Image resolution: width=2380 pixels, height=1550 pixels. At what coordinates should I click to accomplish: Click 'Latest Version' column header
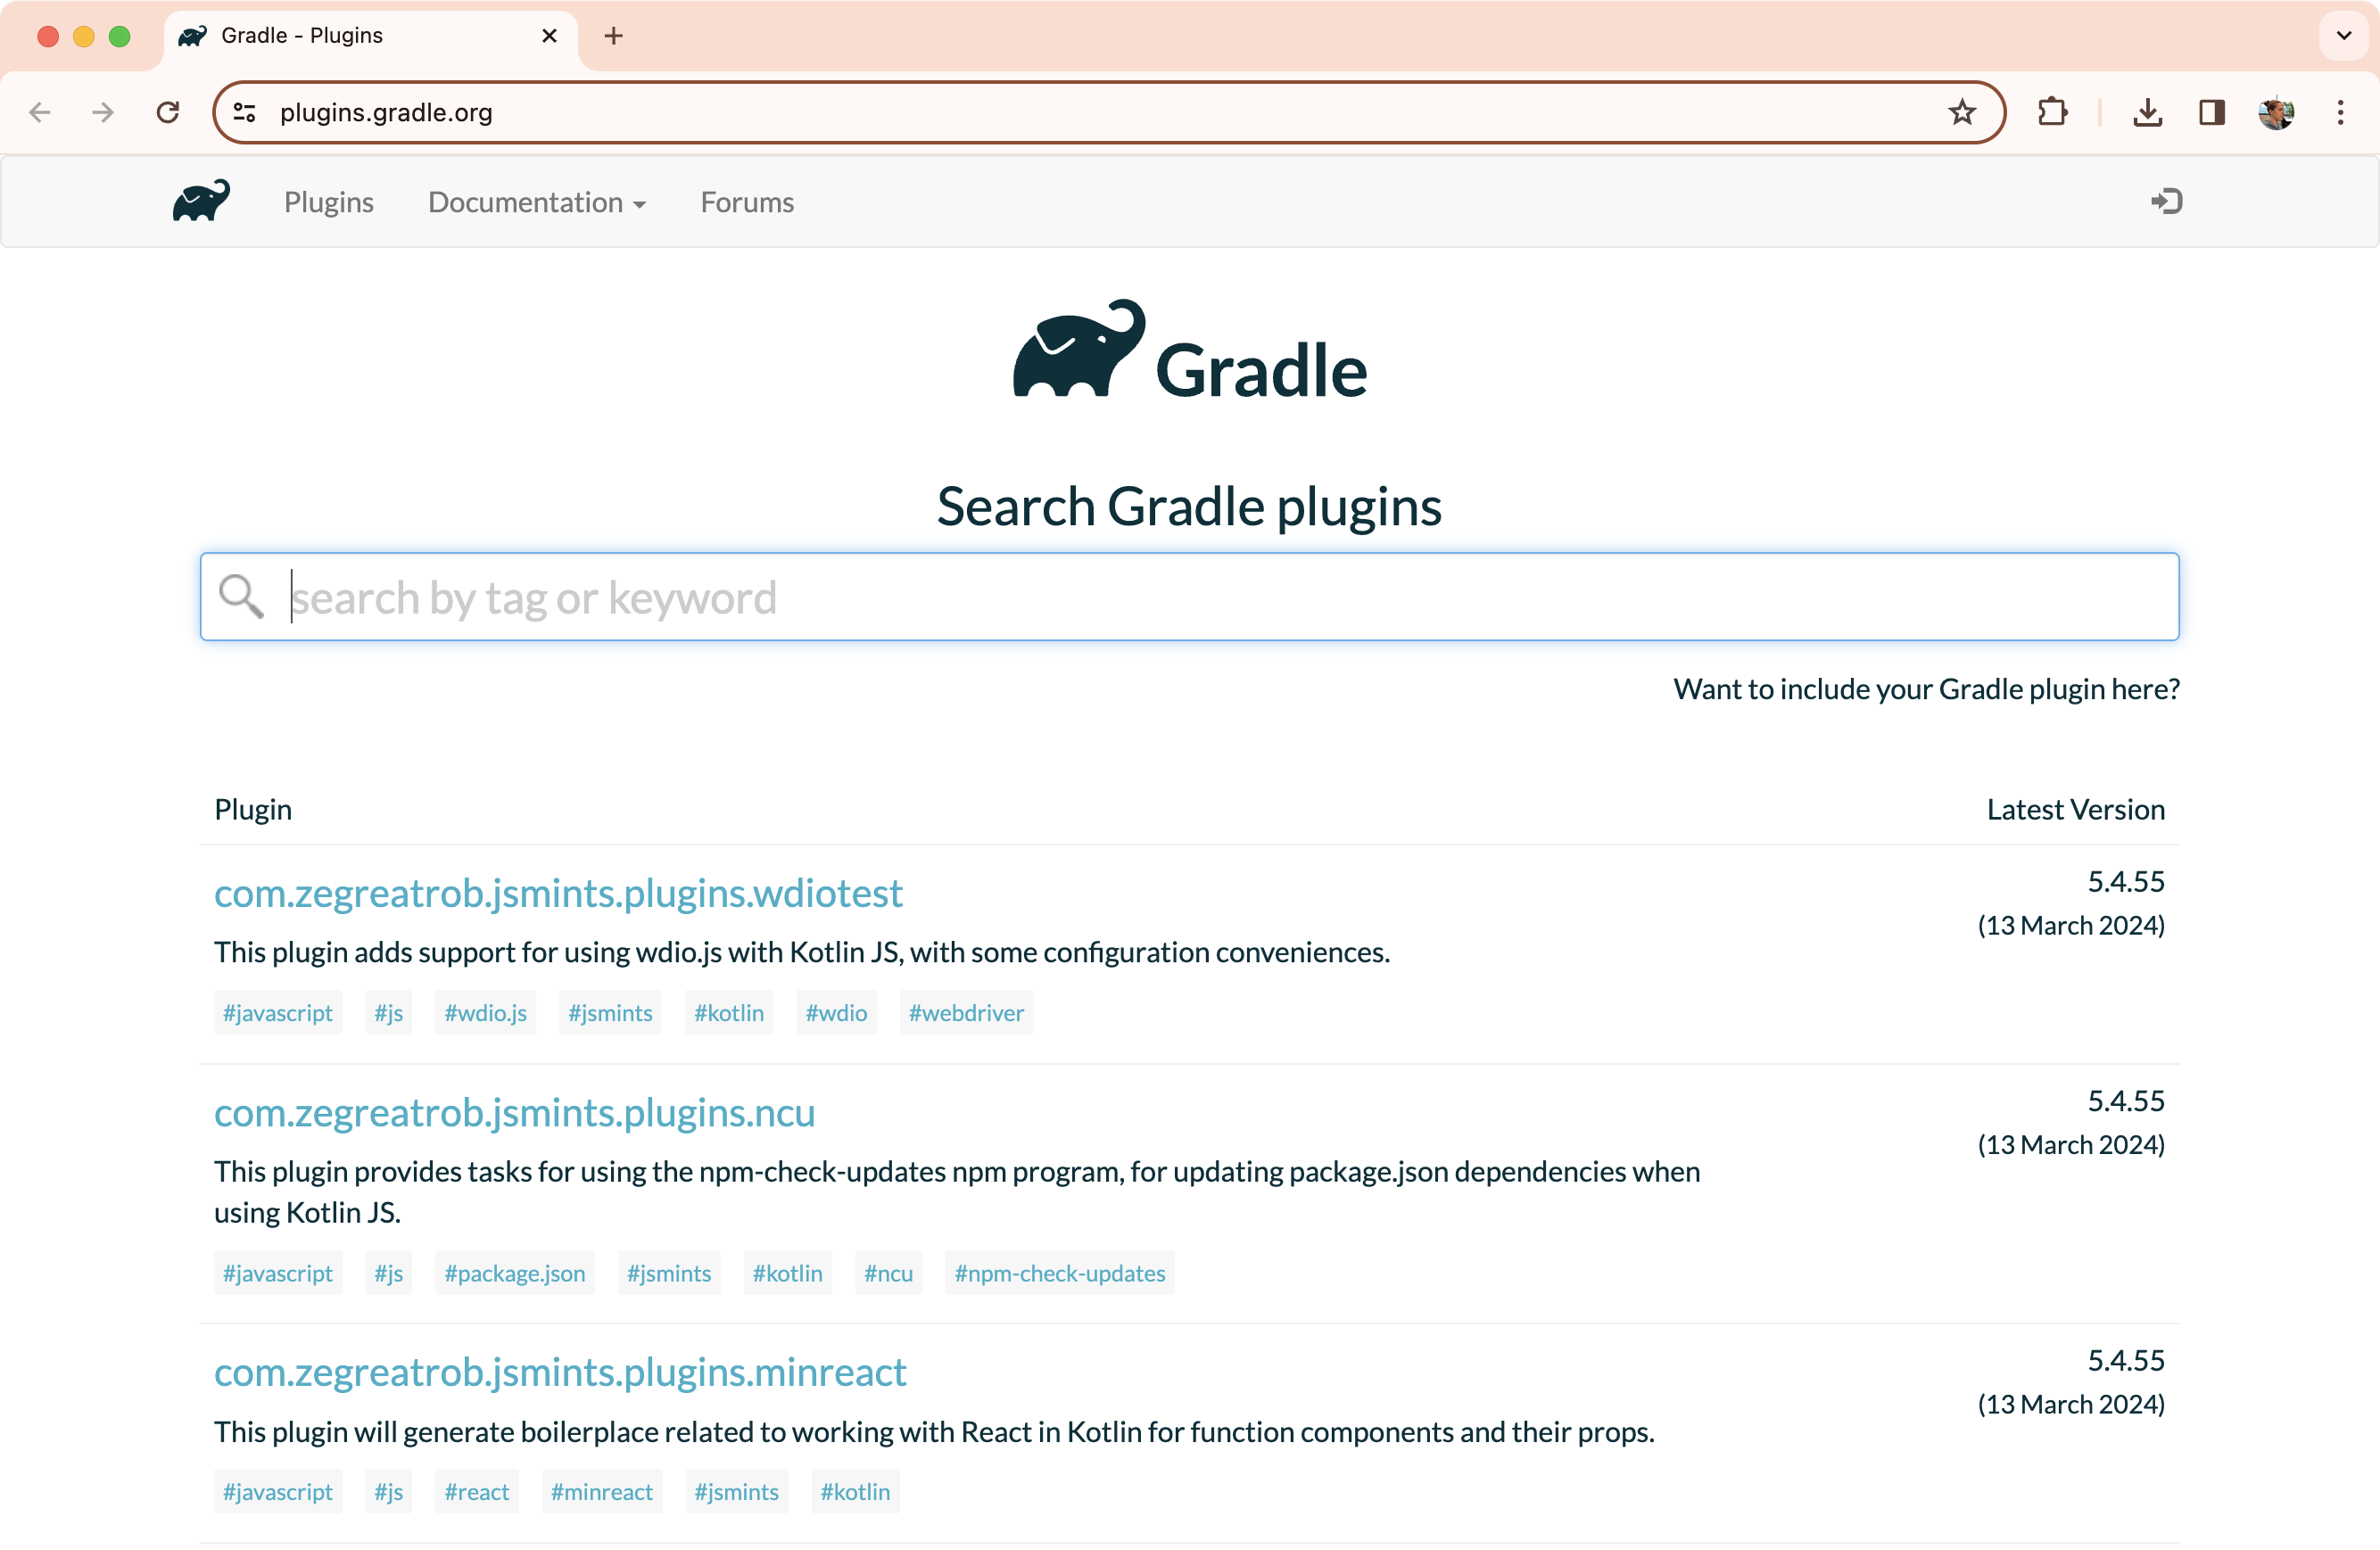pos(2075,810)
